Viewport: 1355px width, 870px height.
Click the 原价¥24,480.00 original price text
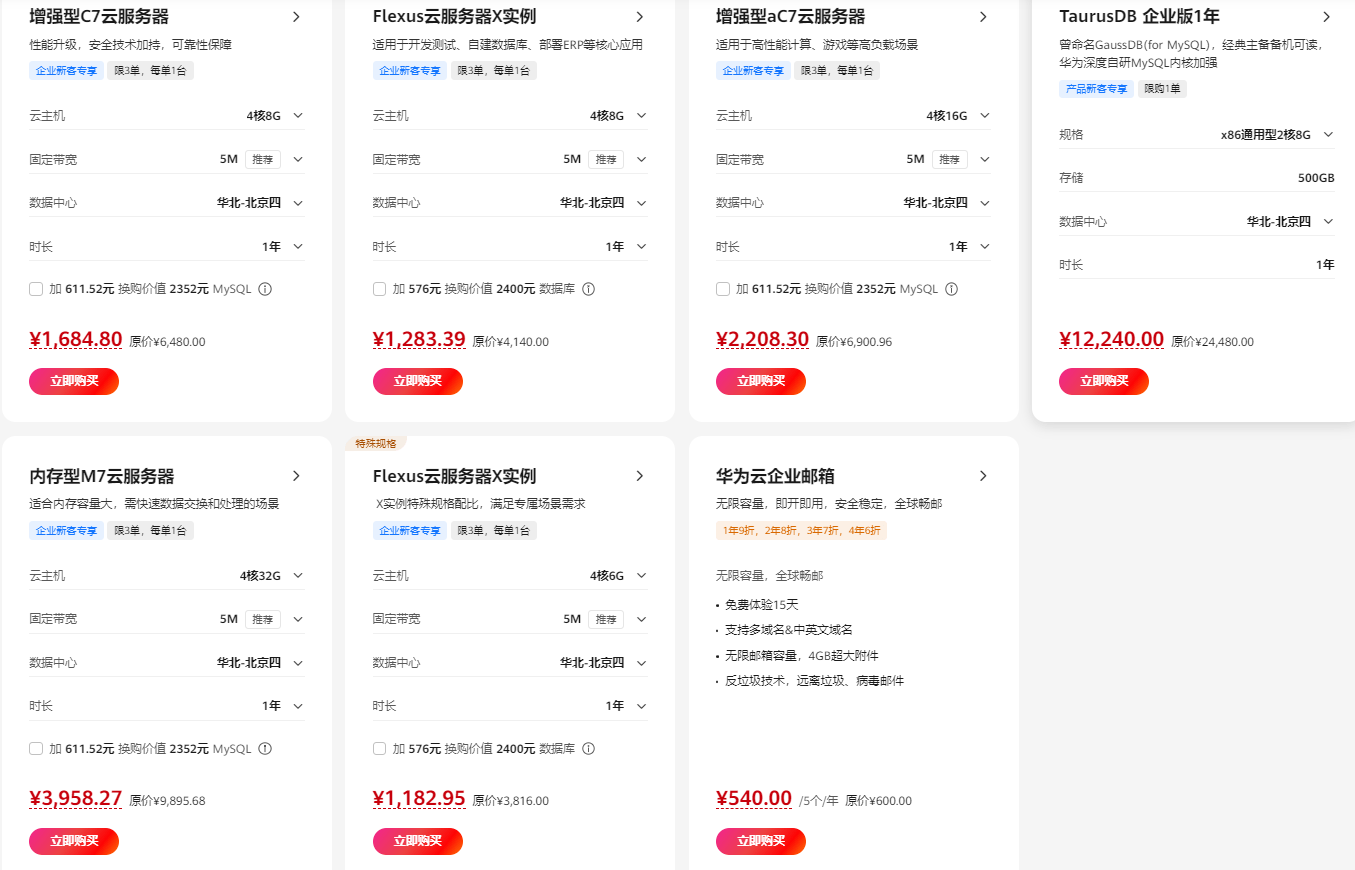click(x=1213, y=342)
